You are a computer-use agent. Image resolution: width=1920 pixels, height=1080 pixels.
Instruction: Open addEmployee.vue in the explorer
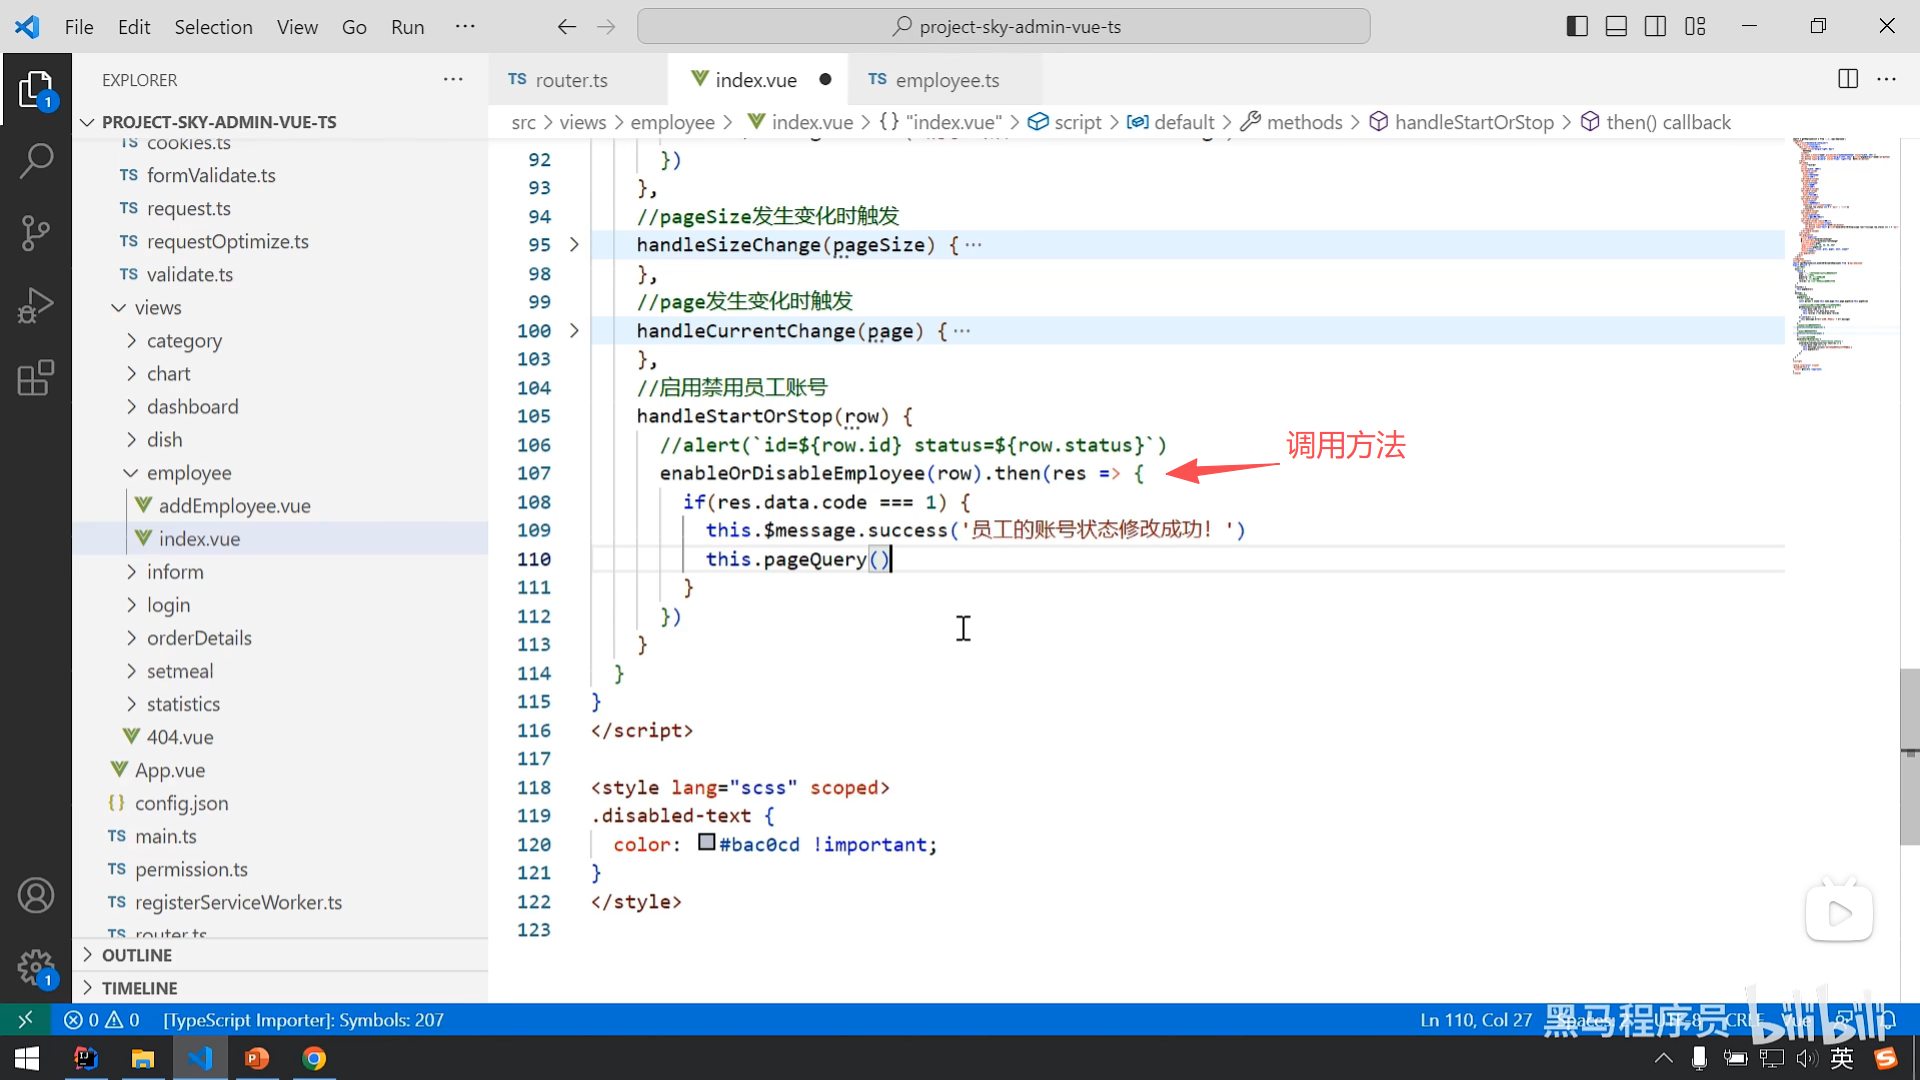click(234, 506)
